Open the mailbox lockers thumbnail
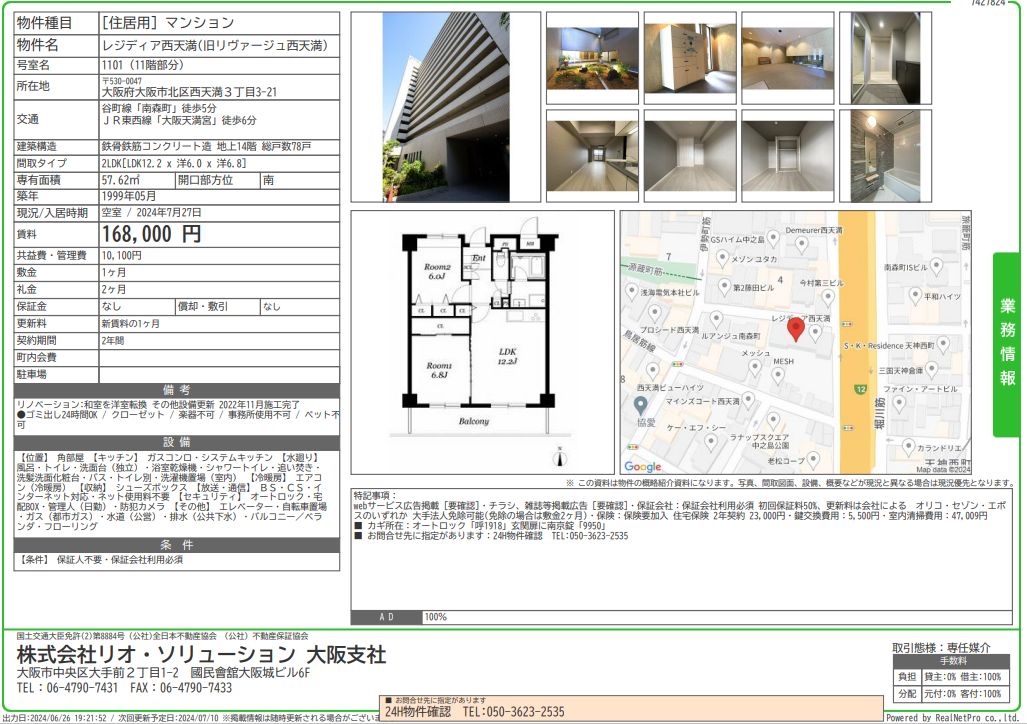Image resolution: width=1027 pixels, height=724 pixels. (690, 58)
